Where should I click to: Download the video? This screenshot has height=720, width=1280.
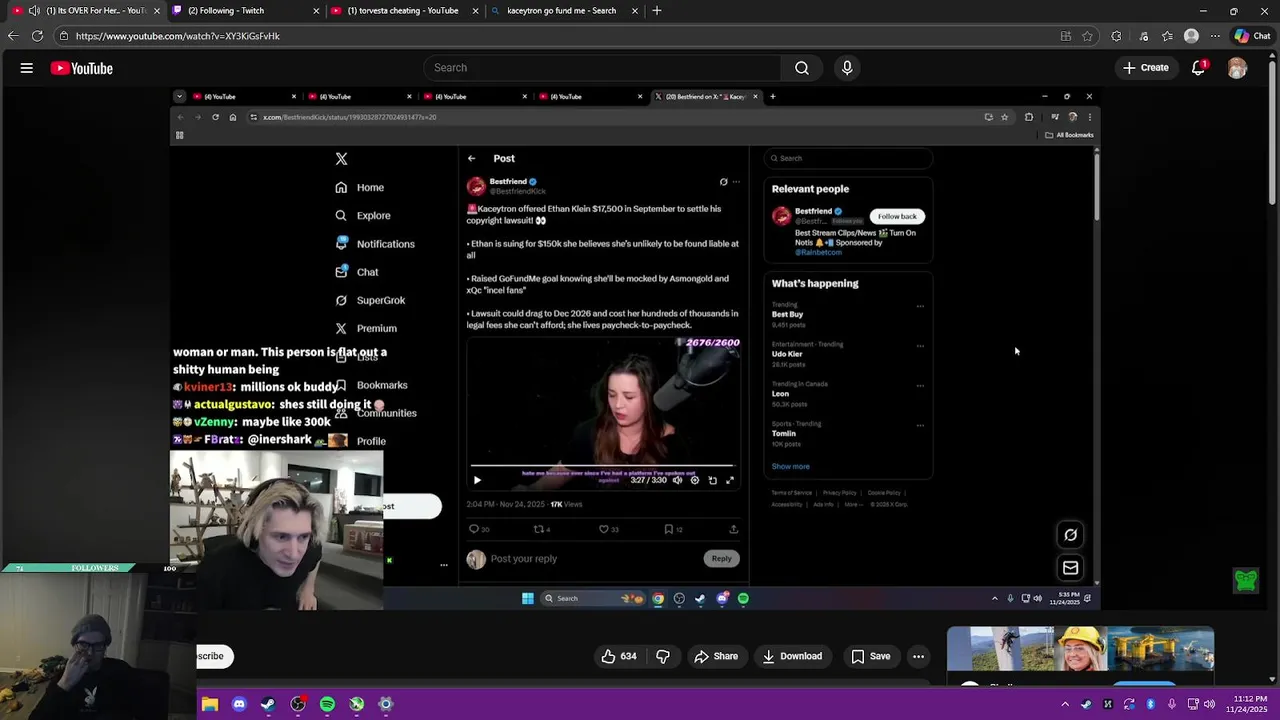[792, 656]
